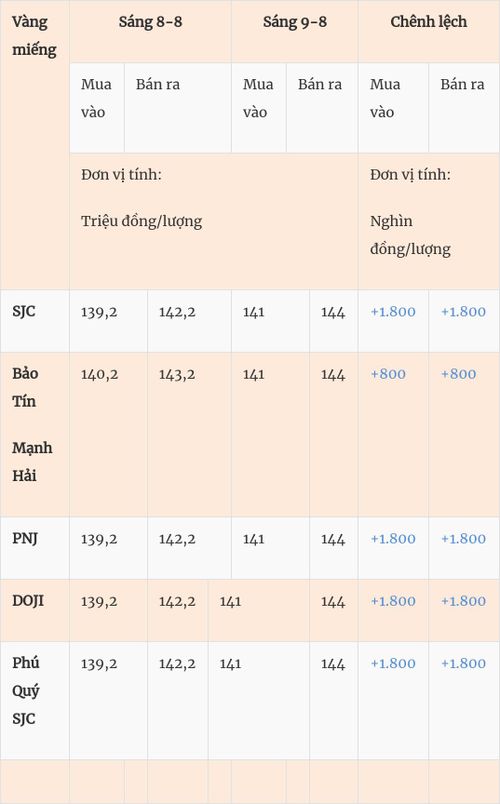Viewport: 500px width, 804px height.
Task: Click the Triệu đồng/lượng unit text
Action: coord(142,222)
